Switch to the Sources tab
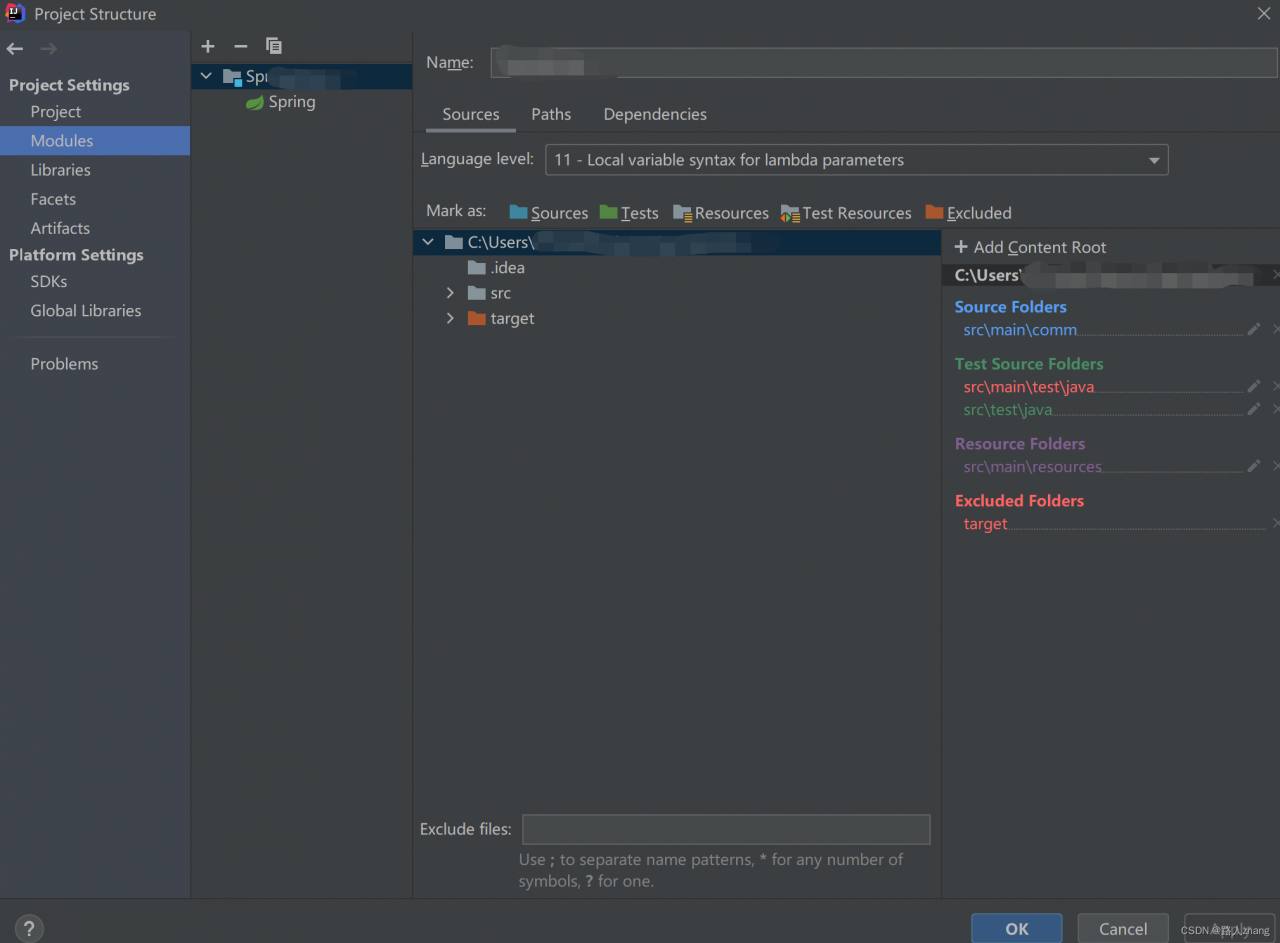This screenshot has height=943, width=1280. tap(471, 114)
